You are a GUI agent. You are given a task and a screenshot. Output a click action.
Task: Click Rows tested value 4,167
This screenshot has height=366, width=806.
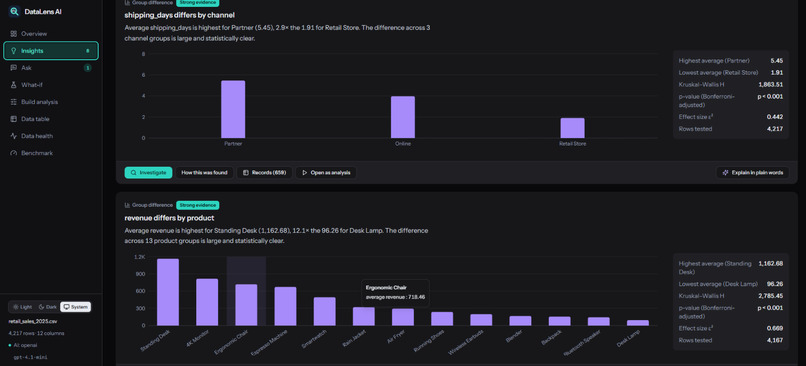[x=775, y=340]
